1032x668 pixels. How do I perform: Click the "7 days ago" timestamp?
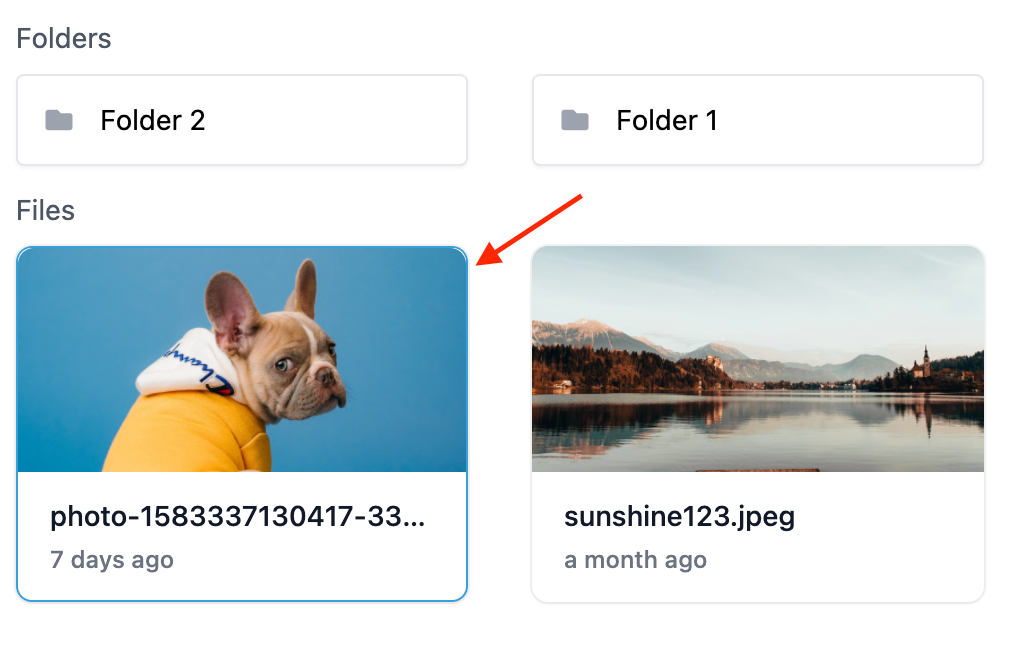[x=112, y=560]
